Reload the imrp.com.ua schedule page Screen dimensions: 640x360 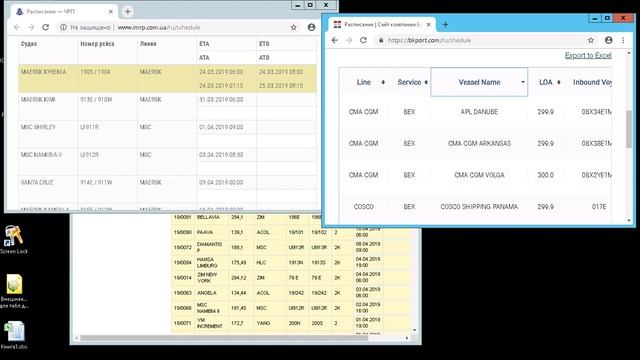coord(46,27)
